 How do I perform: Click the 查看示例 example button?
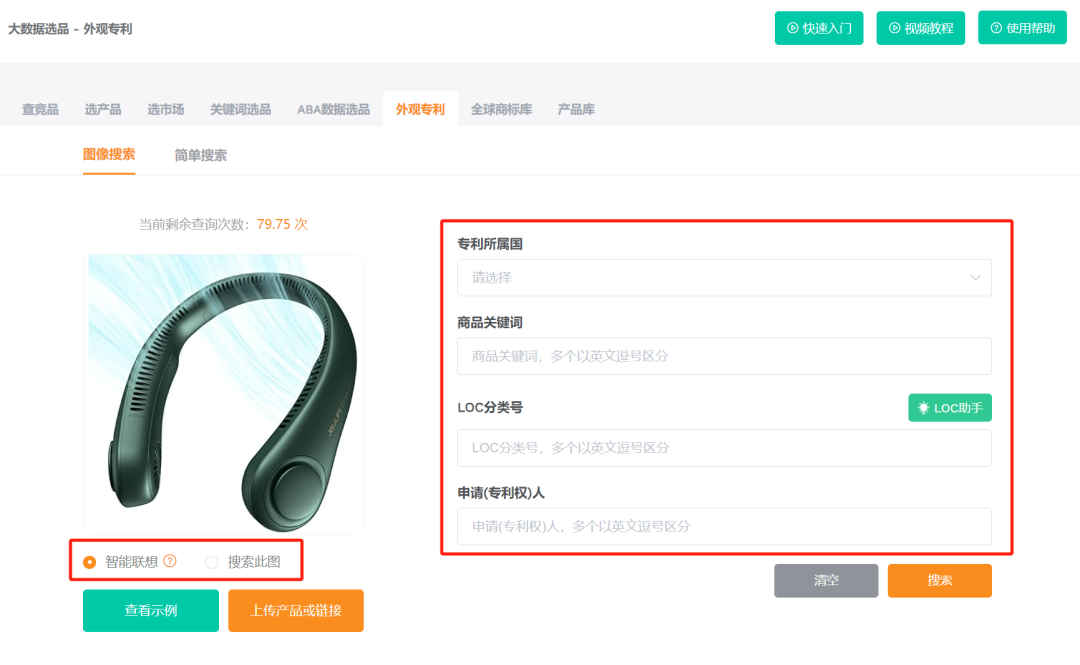pos(150,610)
